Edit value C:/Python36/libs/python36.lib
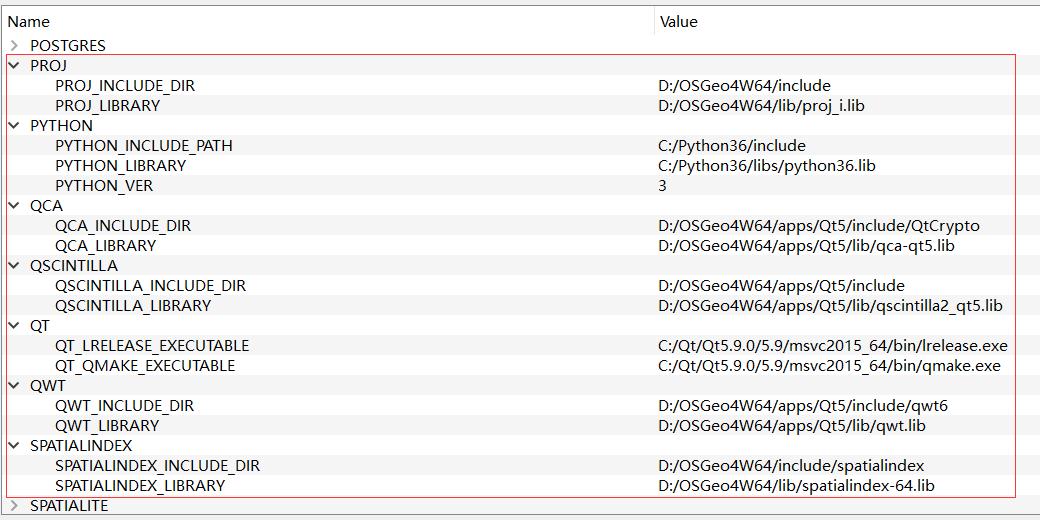1040x520 pixels. click(x=767, y=165)
